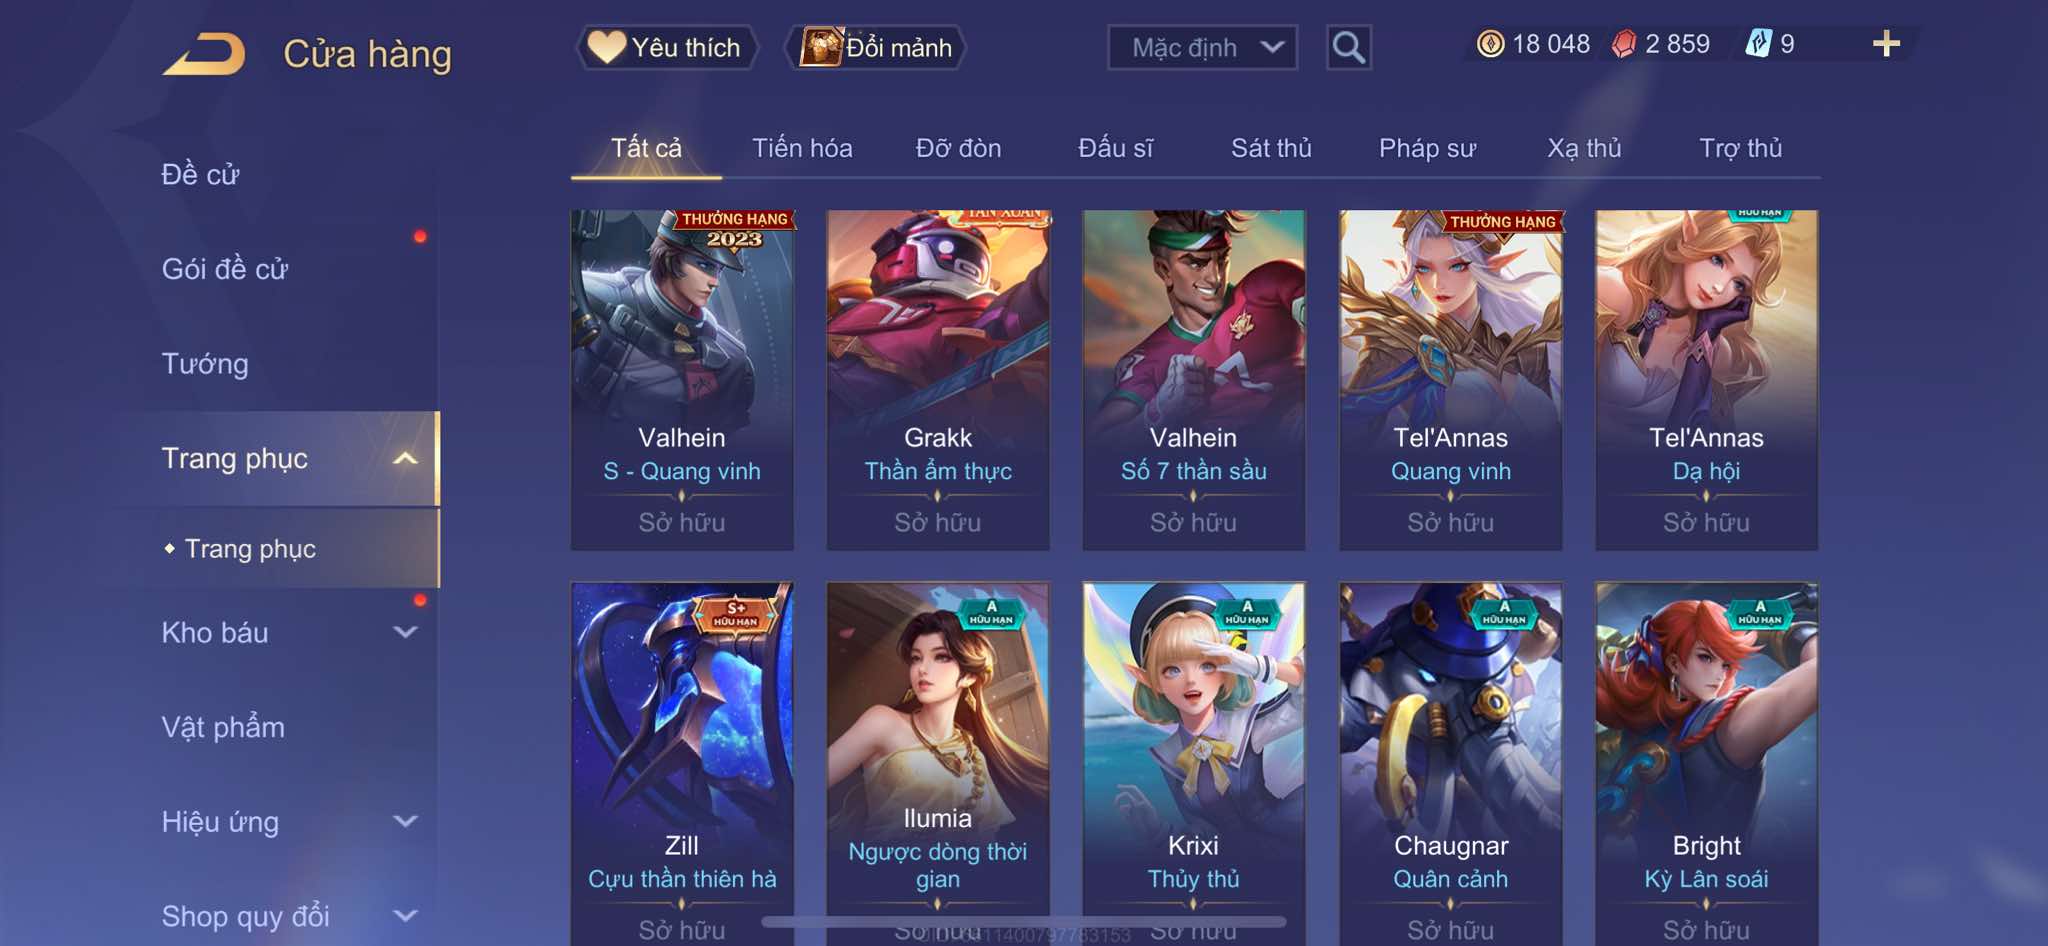Open favorites via the heart Yêu thích button

[666, 47]
